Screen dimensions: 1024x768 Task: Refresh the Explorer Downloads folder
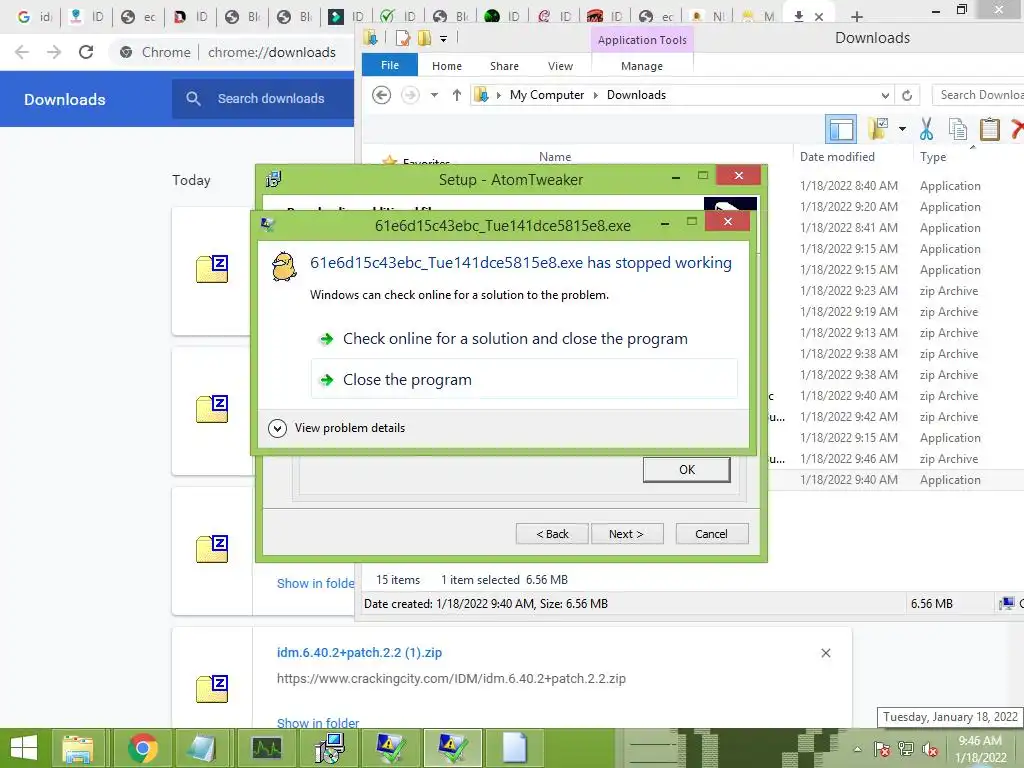pos(907,95)
